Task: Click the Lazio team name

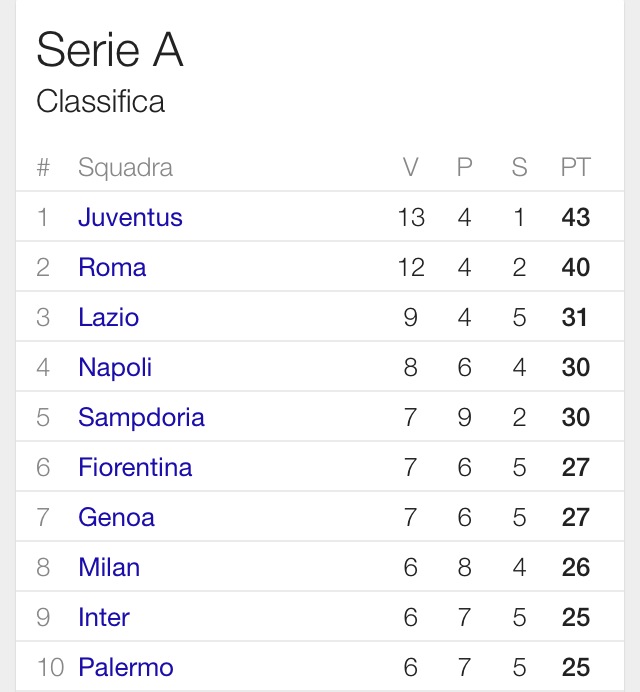Action: pyautogui.click(x=108, y=317)
